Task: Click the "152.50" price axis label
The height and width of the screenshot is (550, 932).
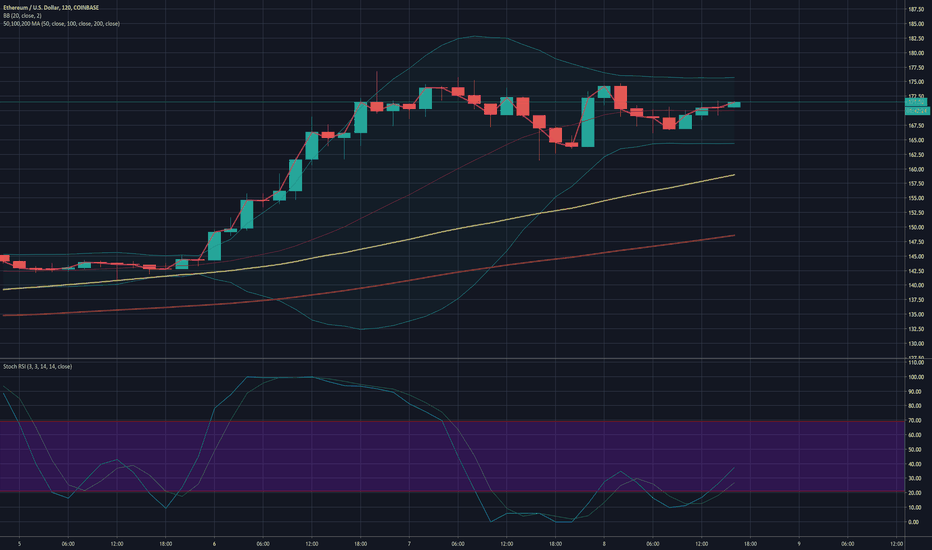Action: 916,213
